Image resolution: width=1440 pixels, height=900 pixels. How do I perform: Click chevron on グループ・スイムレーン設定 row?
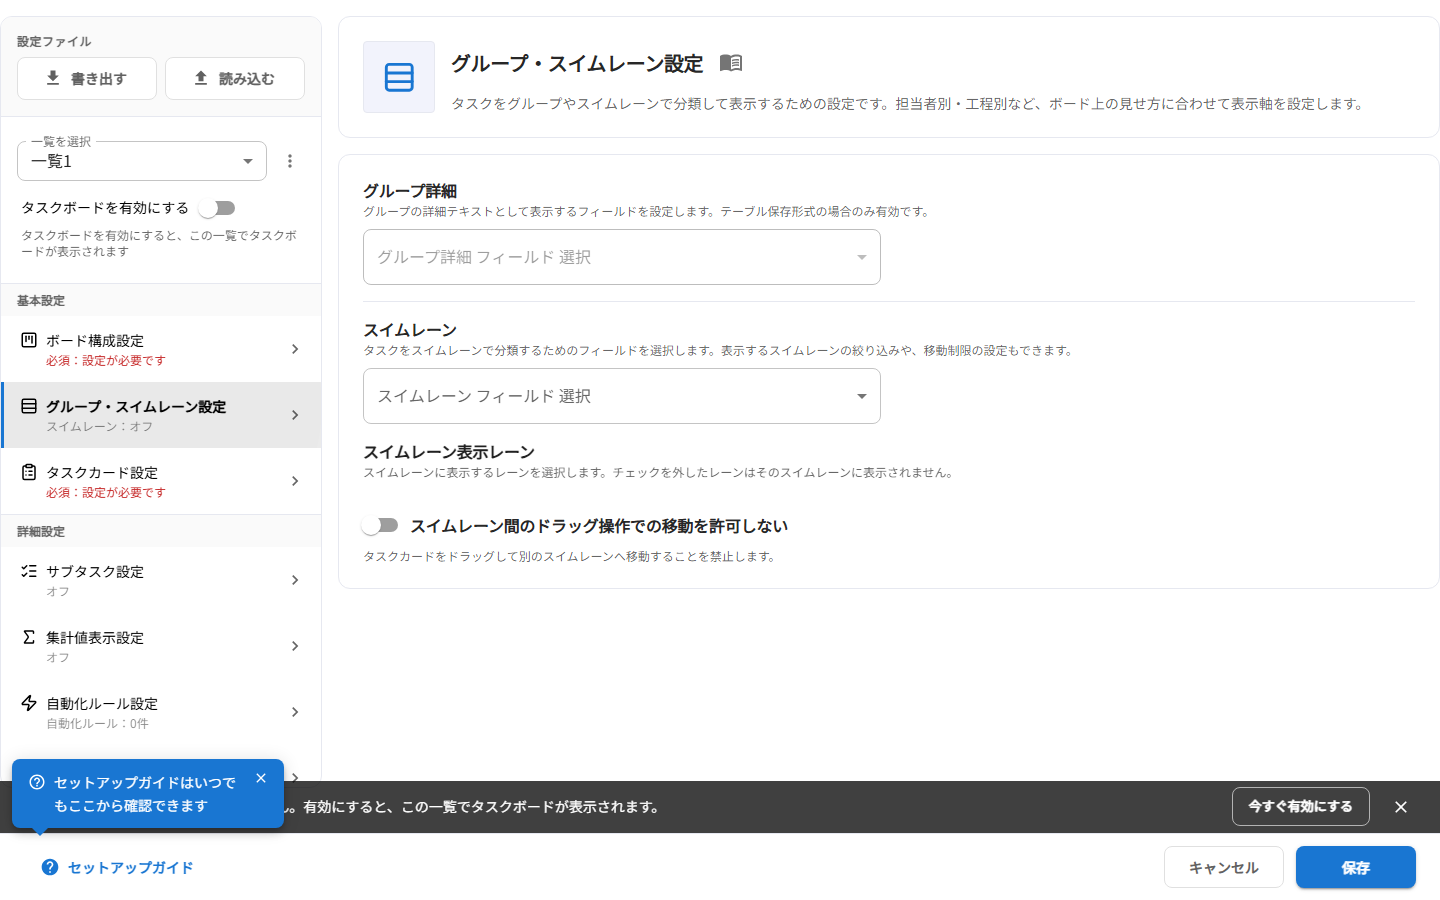tap(295, 415)
